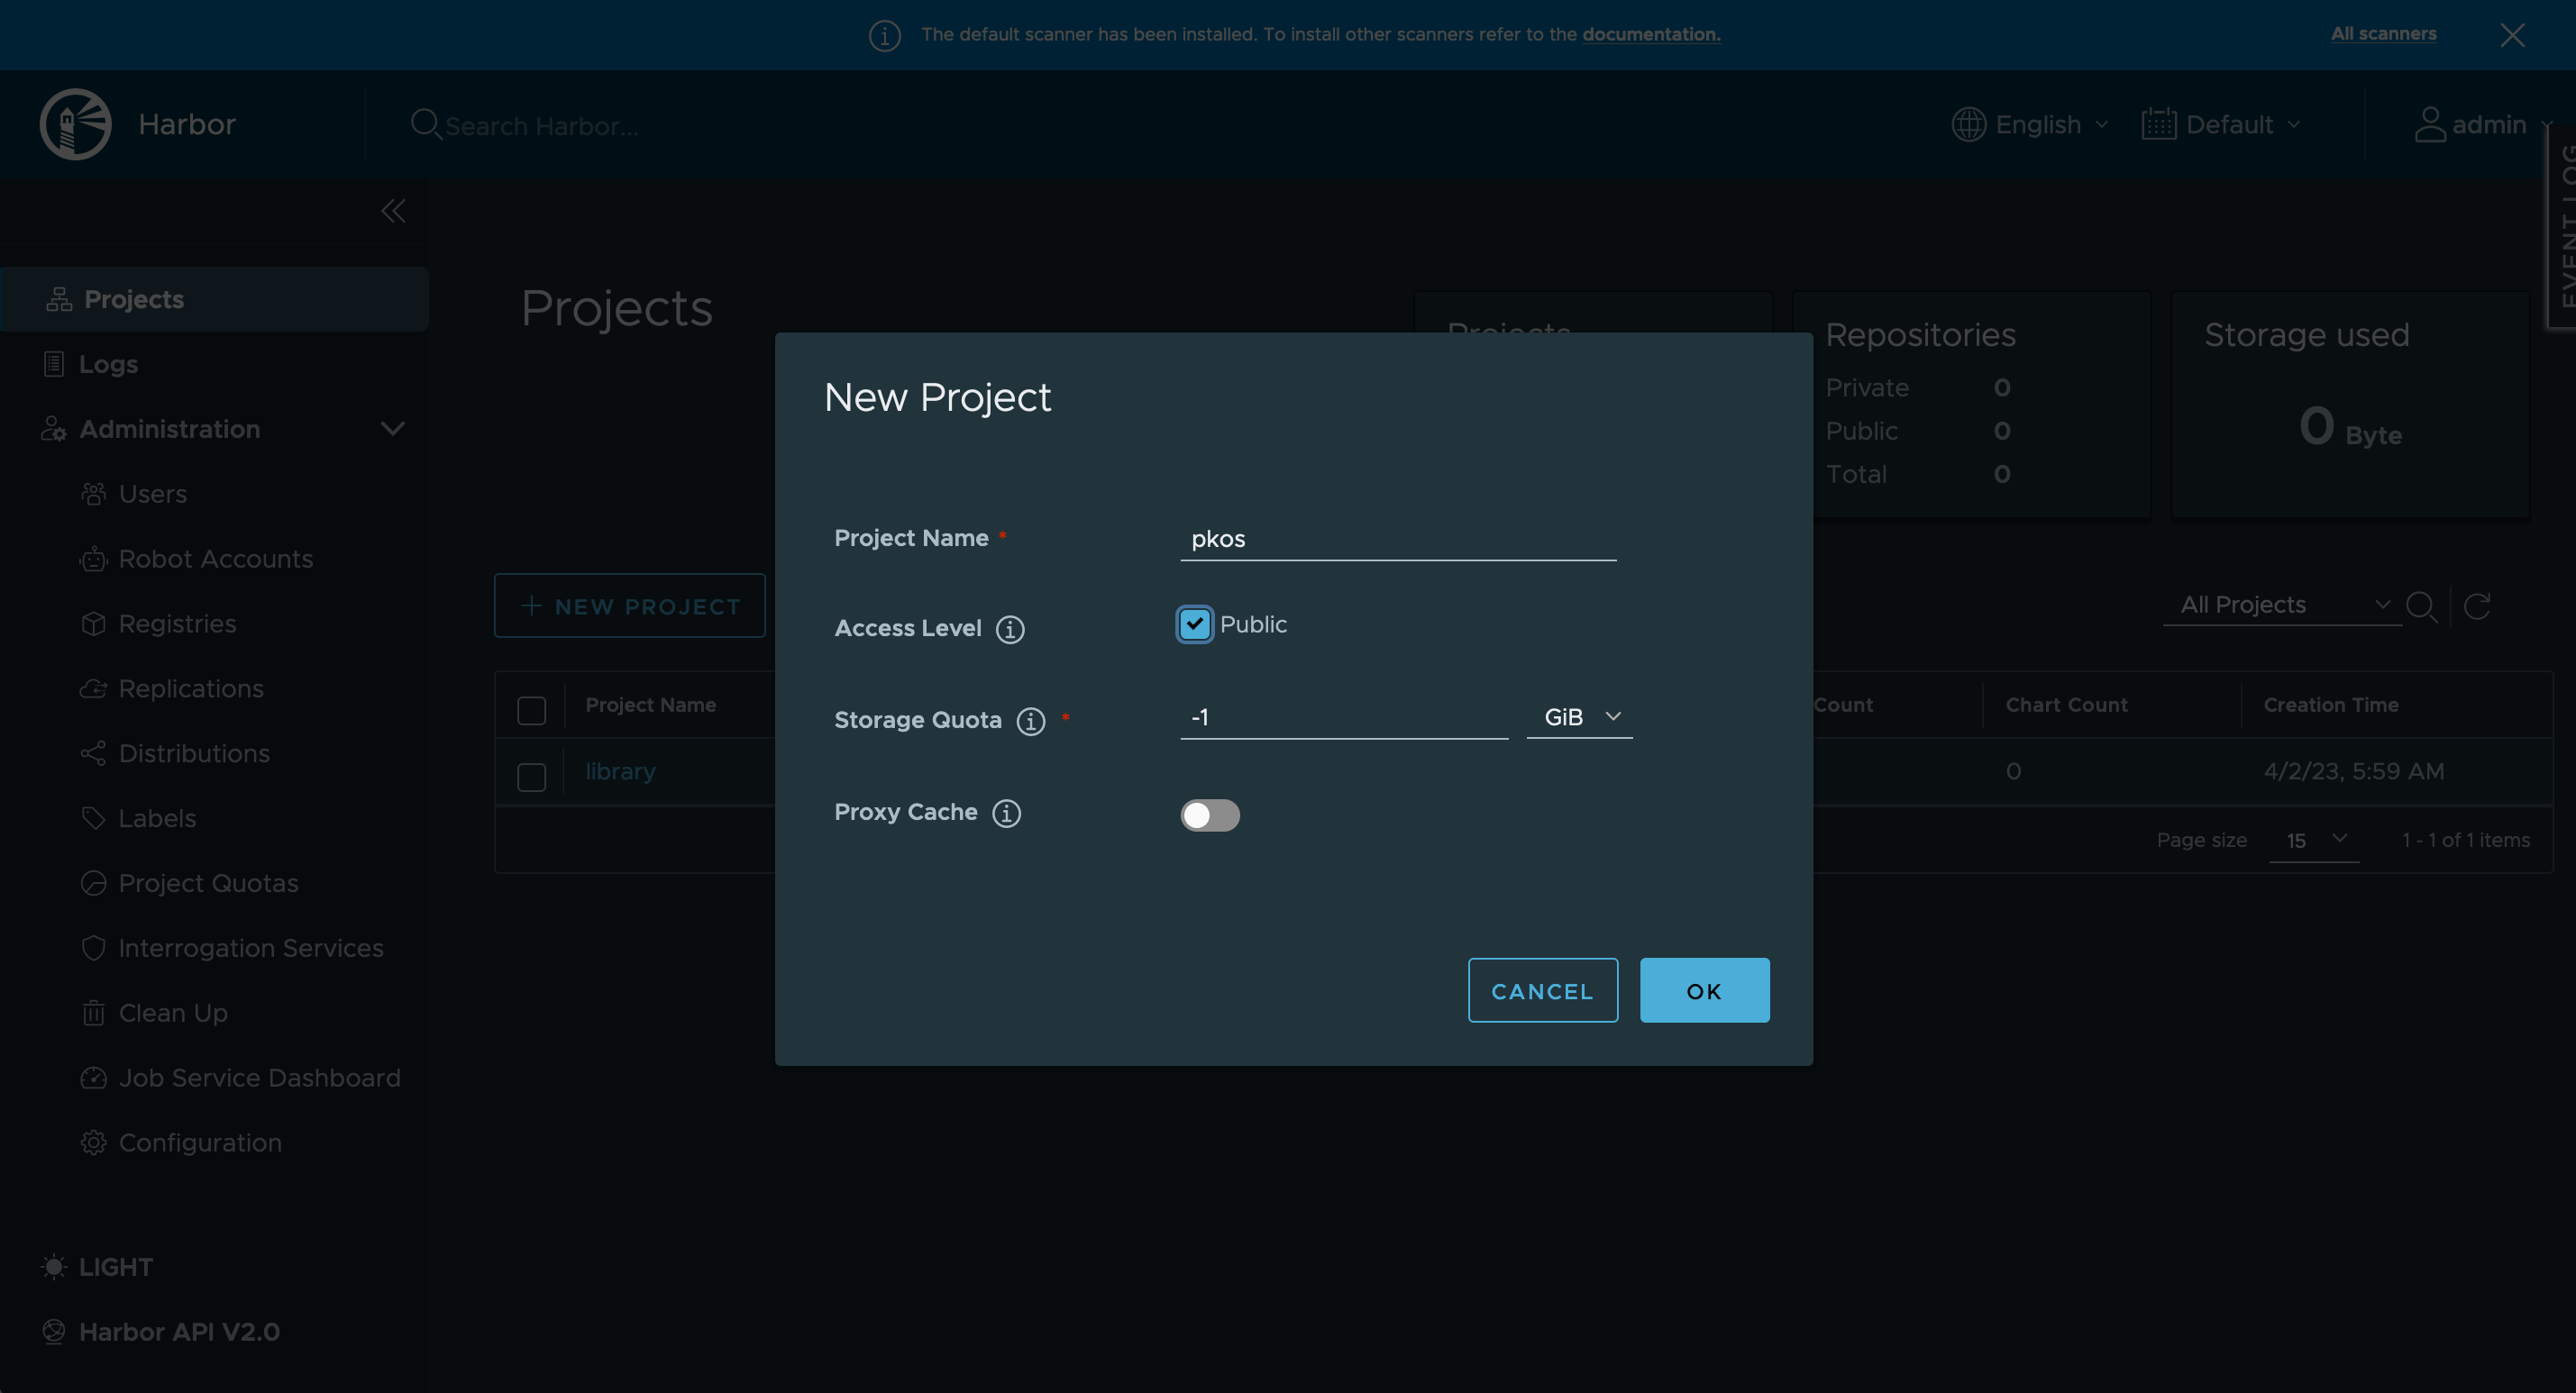Open the English language dropdown
The height and width of the screenshot is (1393, 2576).
[2031, 125]
